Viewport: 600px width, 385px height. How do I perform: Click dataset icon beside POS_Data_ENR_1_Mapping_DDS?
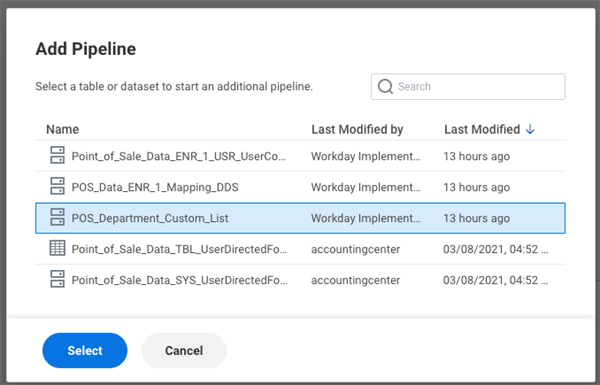[x=57, y=186]
